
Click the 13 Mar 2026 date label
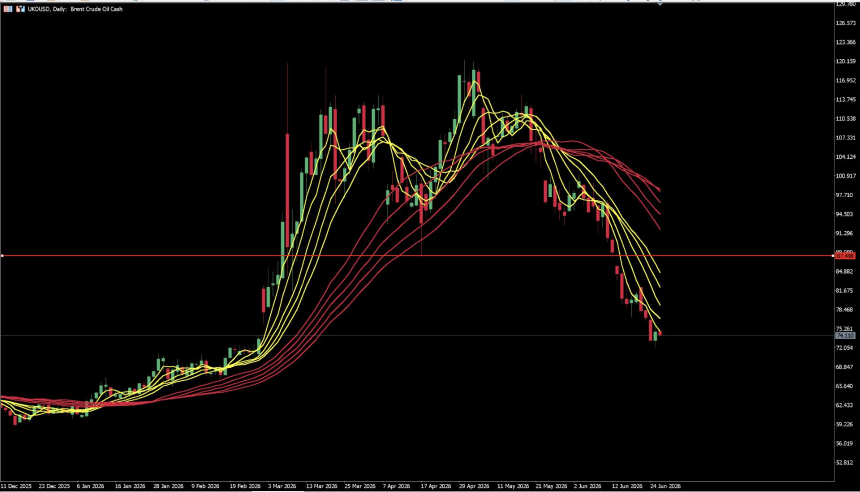pyautogui.click(x=322, y=487)
